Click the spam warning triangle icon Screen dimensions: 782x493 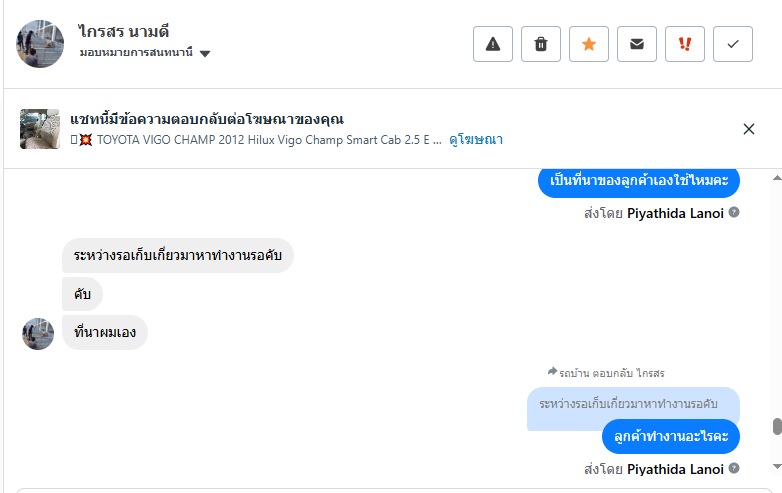click(x=492, y=44)
